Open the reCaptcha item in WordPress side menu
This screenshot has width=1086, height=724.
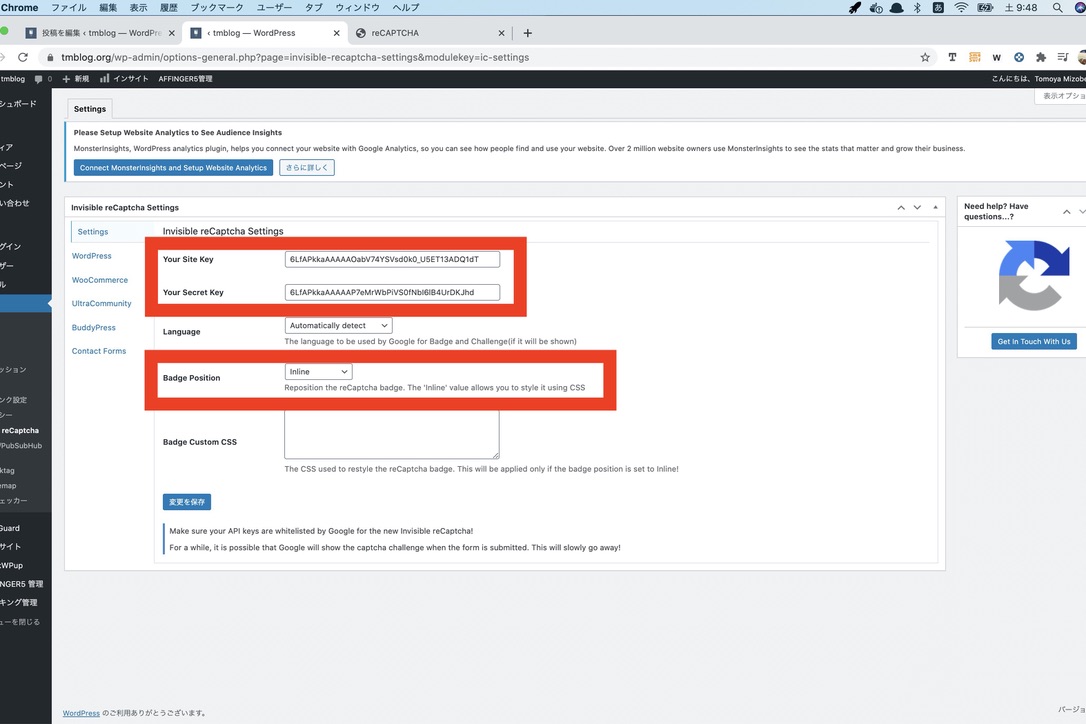coord(21,431)
